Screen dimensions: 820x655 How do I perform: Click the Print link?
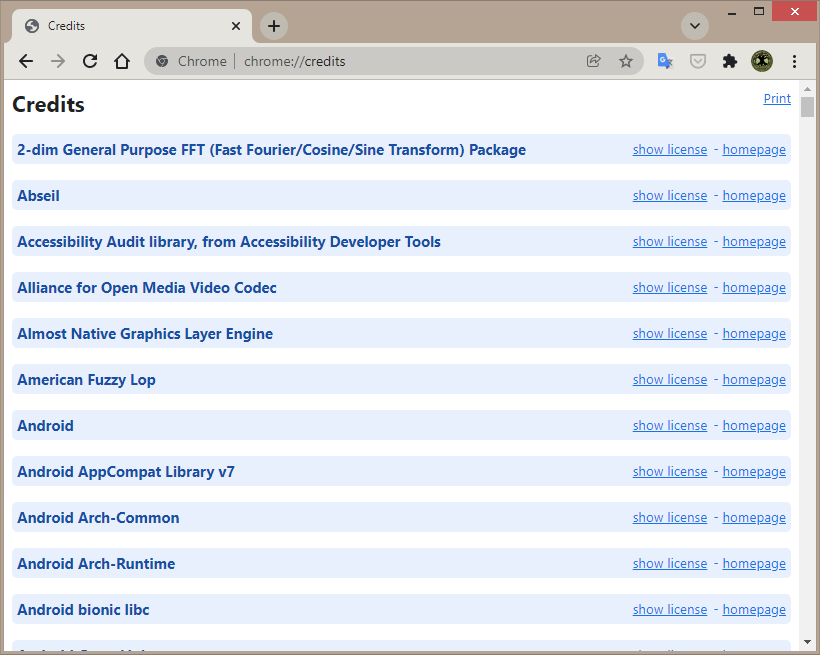[777, 98]
